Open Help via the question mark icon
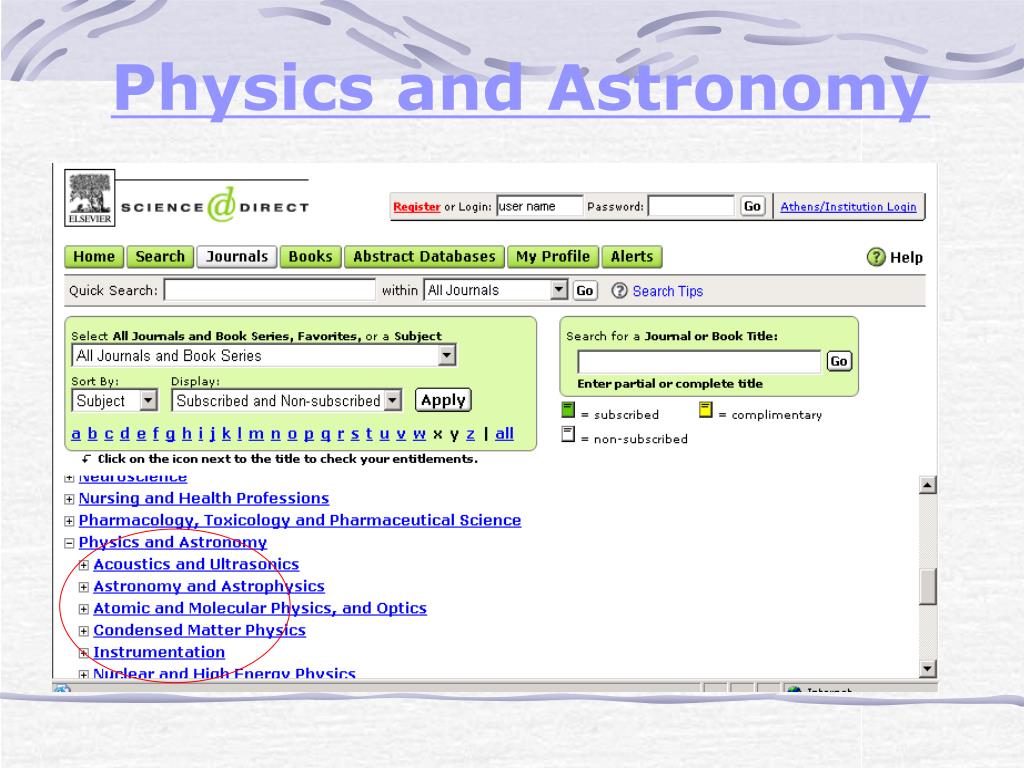This screenshot has width=1024, height=768. 876,257
